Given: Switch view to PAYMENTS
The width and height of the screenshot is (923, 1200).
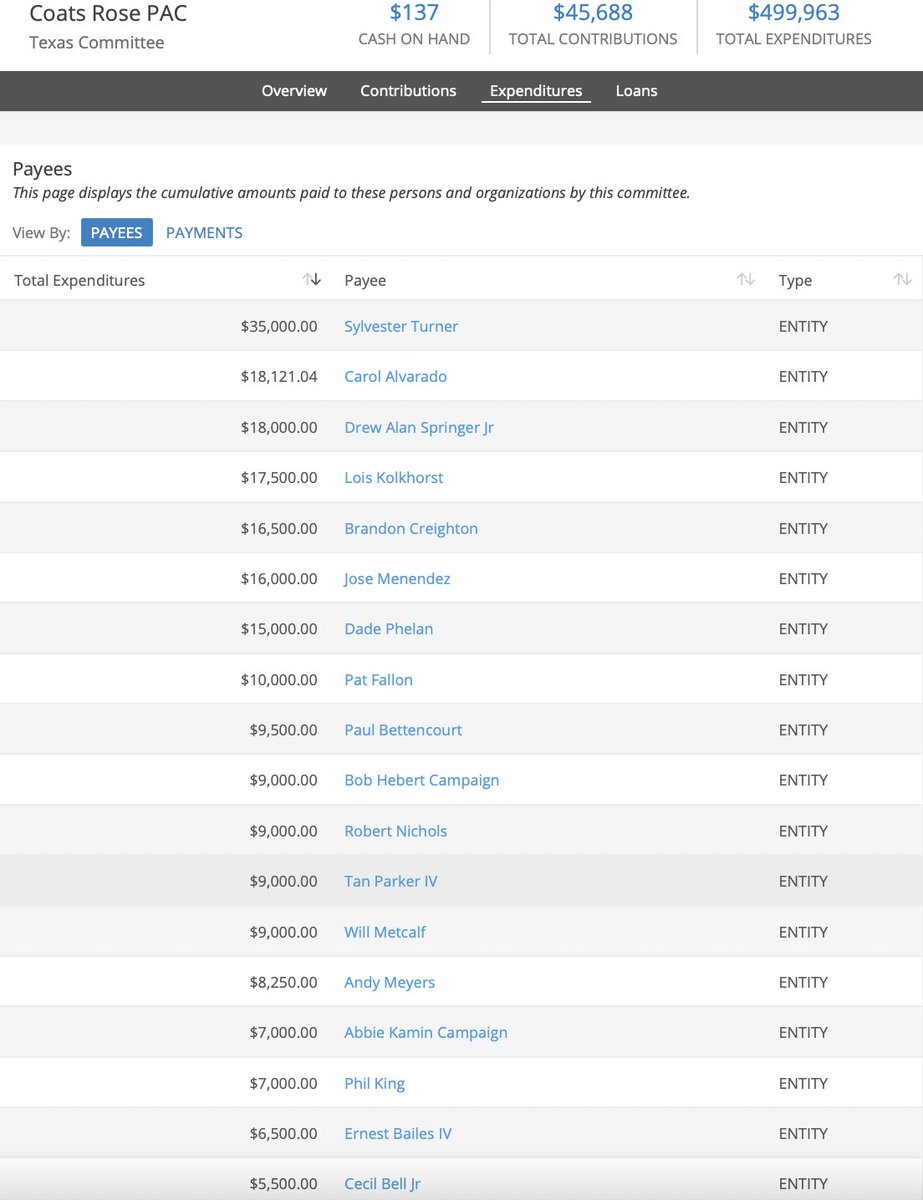Looking at the screenshot, I should click(x=204, y=233).
